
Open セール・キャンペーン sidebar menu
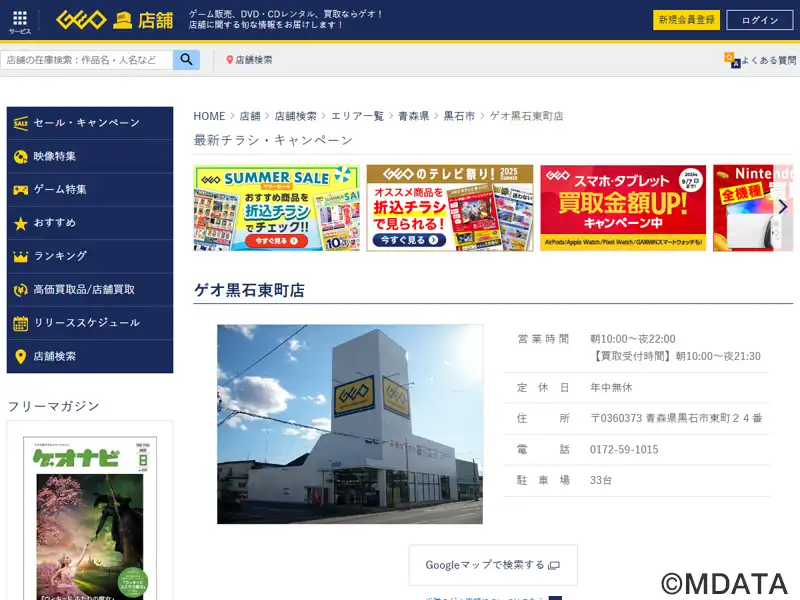90,123
